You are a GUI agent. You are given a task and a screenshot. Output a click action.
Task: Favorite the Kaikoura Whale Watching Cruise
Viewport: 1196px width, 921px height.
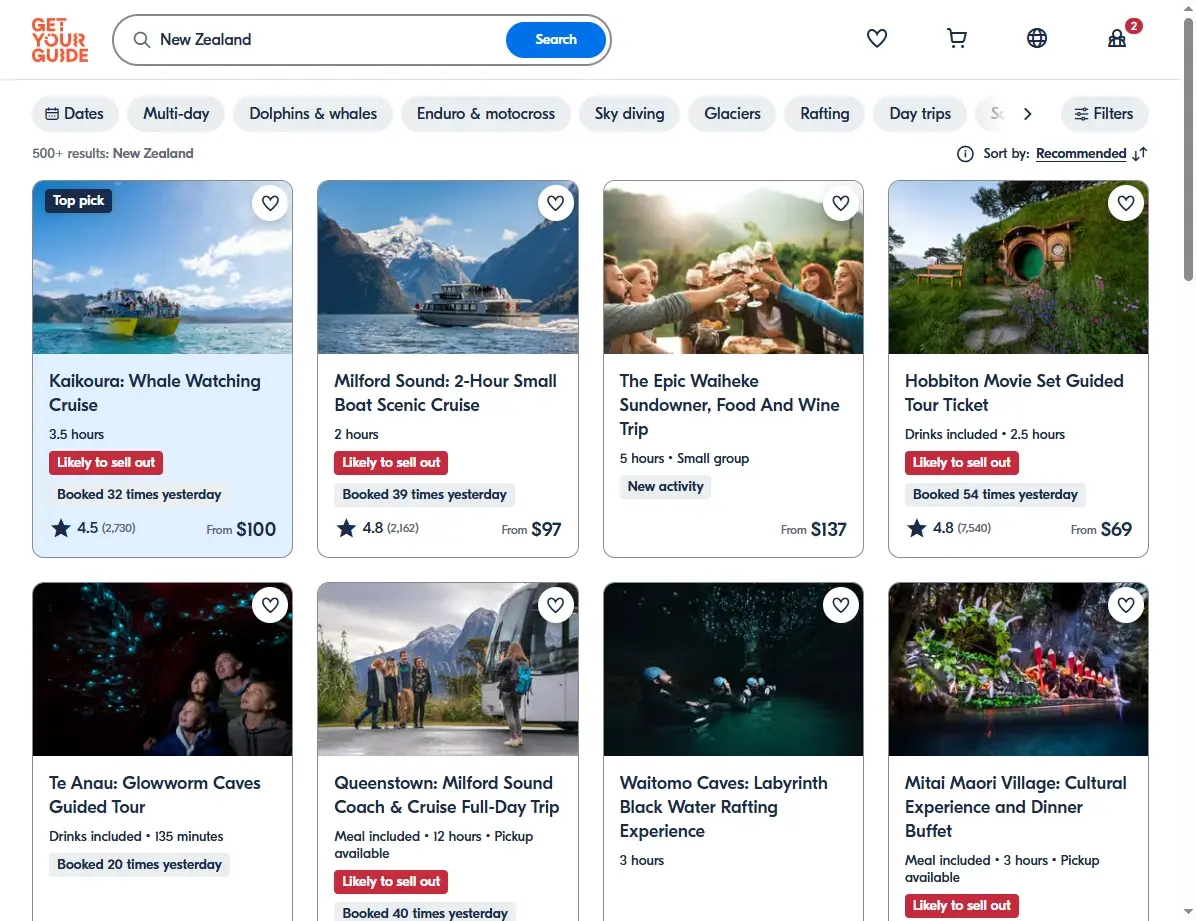(x=270, y=203)
